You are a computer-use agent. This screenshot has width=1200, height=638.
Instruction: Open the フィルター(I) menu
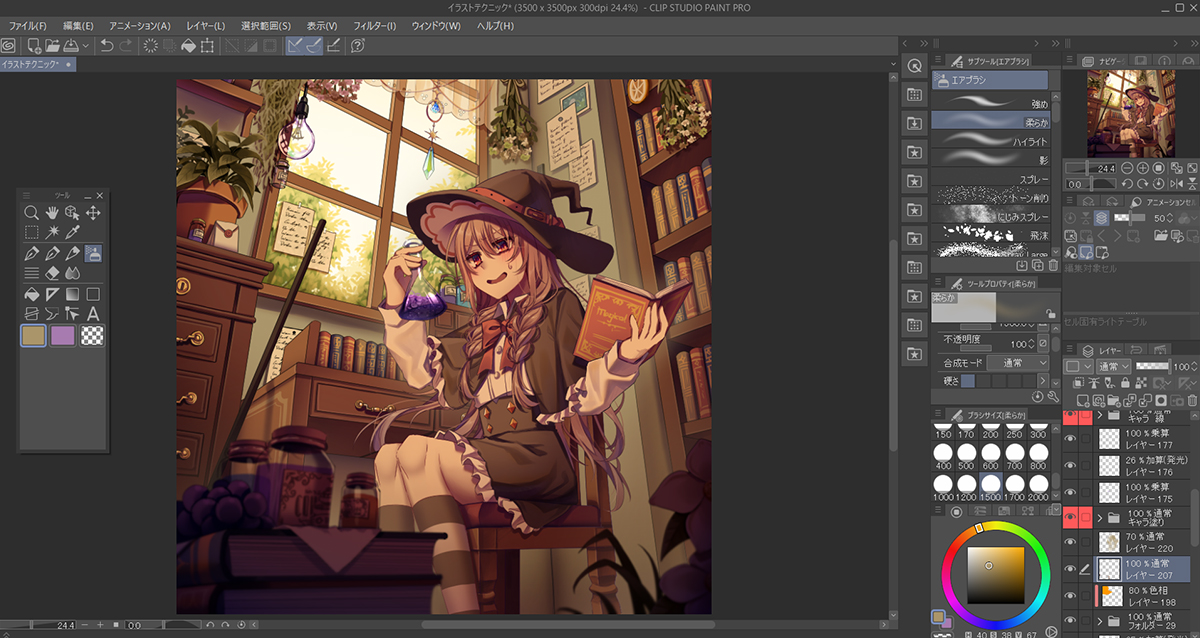pos(374,25)
